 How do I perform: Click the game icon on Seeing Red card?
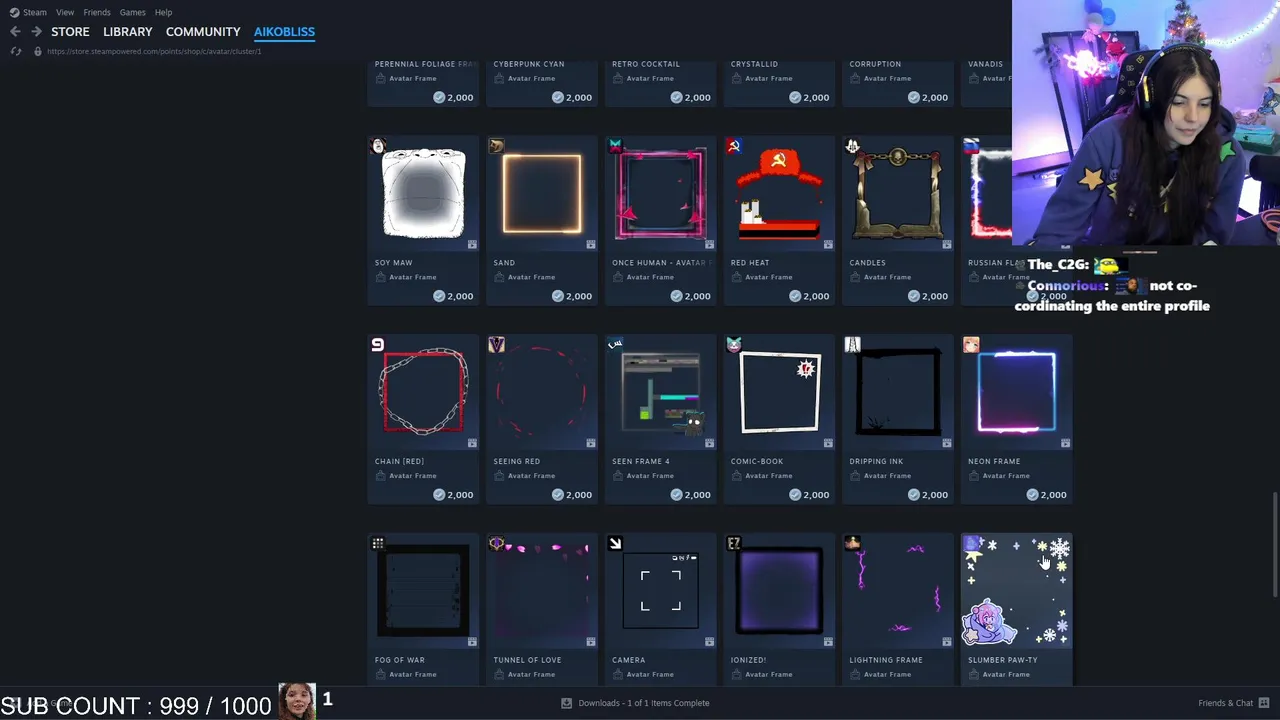[496, 345]
